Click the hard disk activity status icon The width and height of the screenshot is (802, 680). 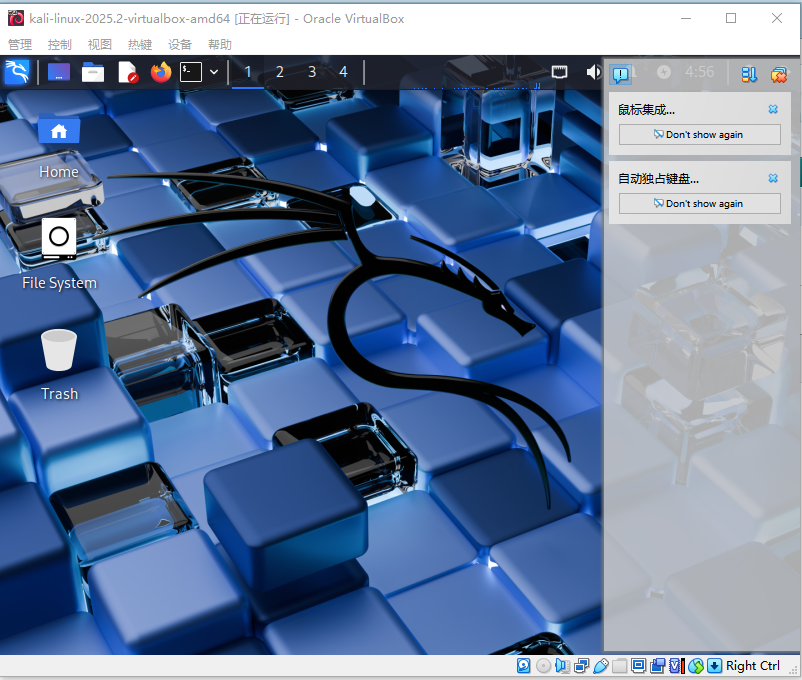(524, 666)
